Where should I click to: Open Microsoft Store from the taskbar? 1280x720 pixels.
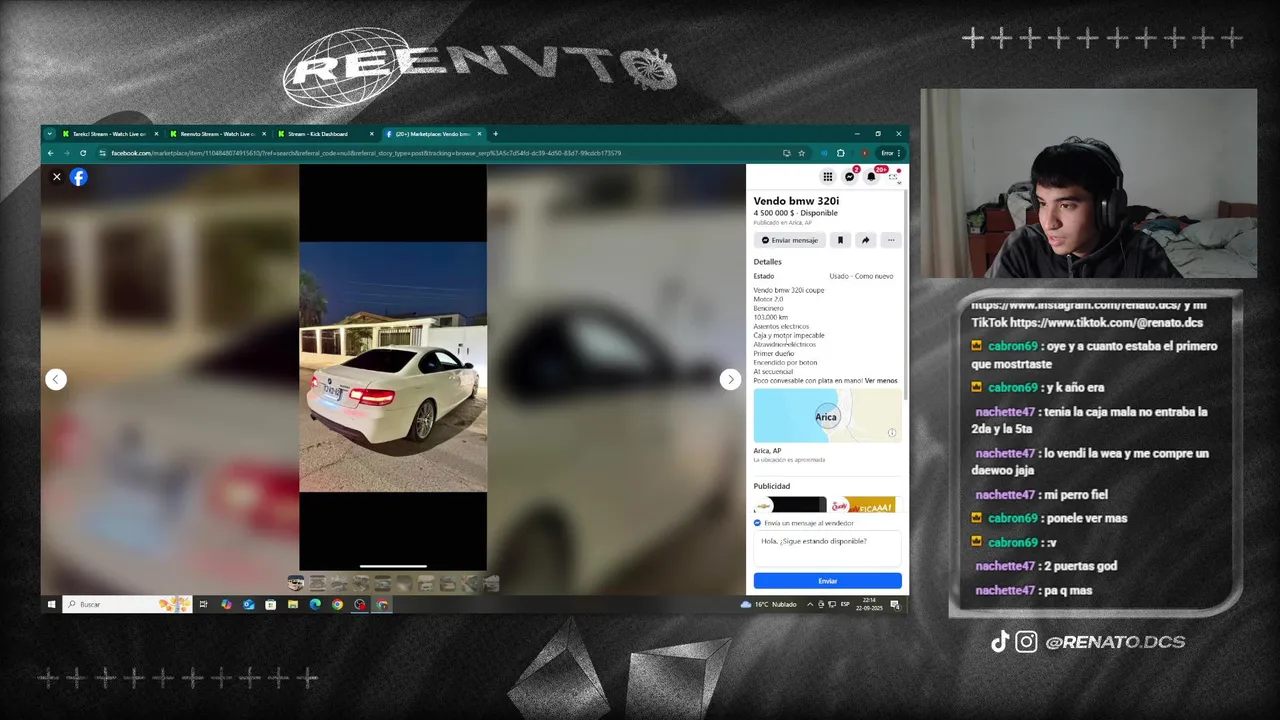[x=270, y=604]
